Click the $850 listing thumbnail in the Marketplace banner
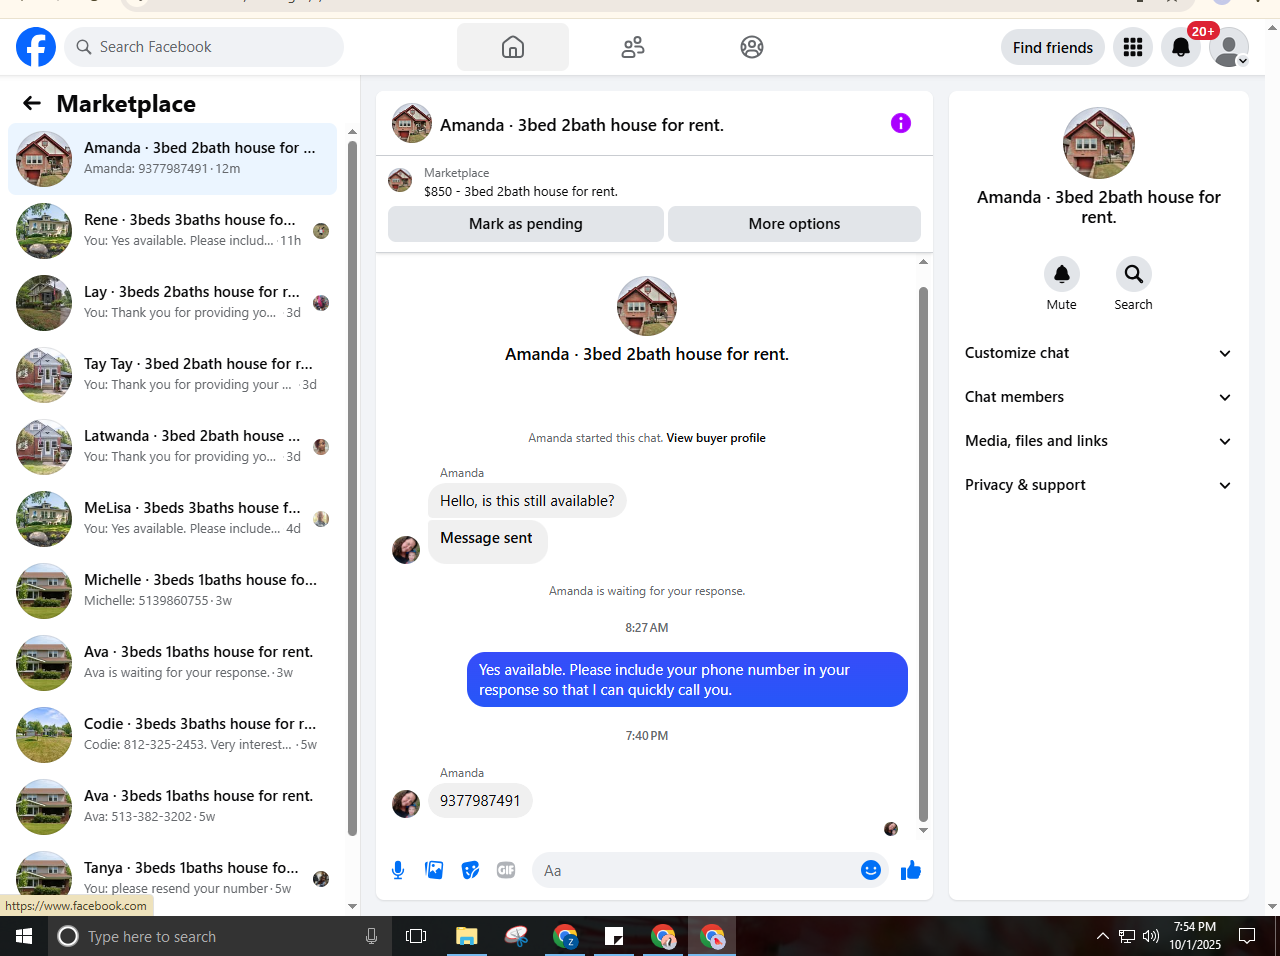 (400, 180)
